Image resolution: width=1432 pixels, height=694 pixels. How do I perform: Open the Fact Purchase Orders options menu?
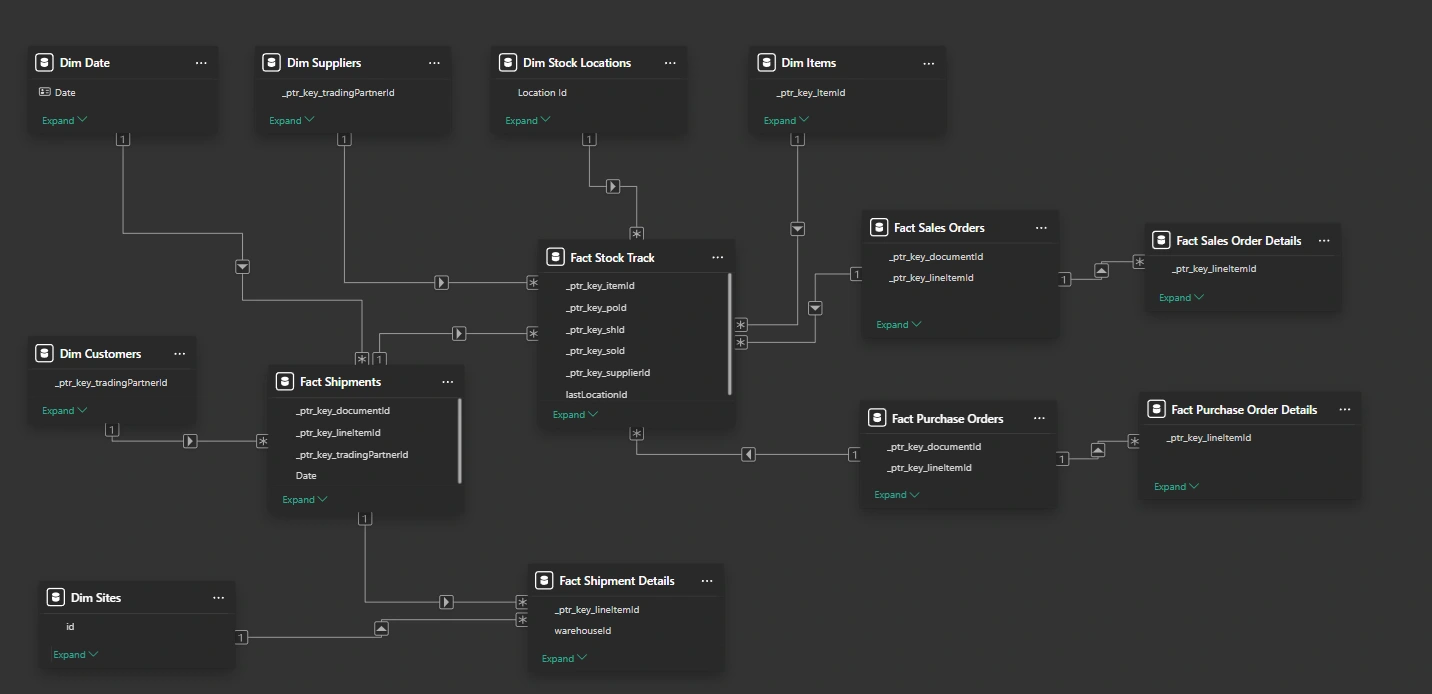tap(1040, 417)
